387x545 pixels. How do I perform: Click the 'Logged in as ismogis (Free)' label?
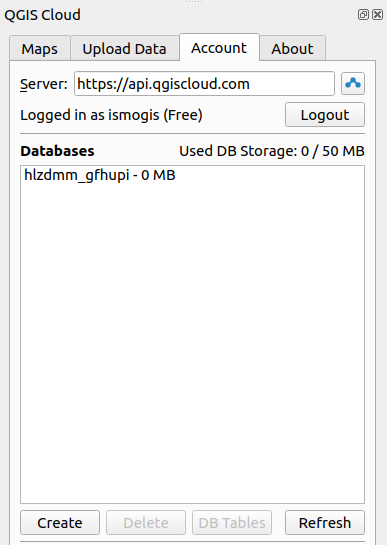111,115
